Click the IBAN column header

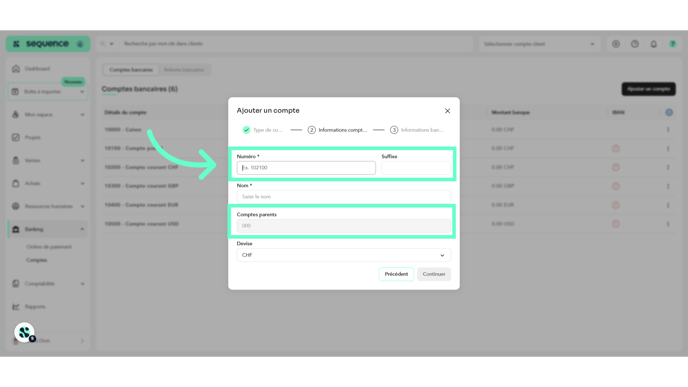click(x=618, y=113)
